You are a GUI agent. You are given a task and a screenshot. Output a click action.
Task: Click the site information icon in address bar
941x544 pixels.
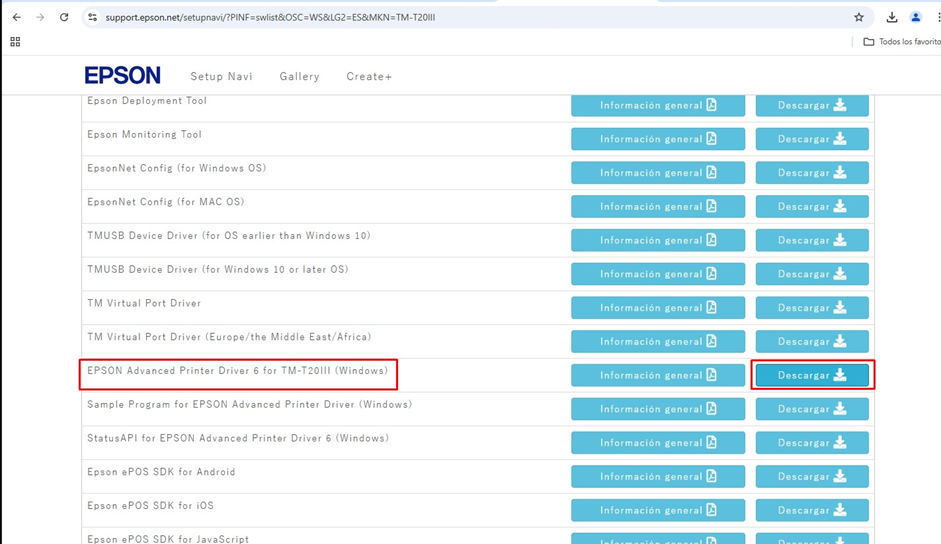pos(92,17)
